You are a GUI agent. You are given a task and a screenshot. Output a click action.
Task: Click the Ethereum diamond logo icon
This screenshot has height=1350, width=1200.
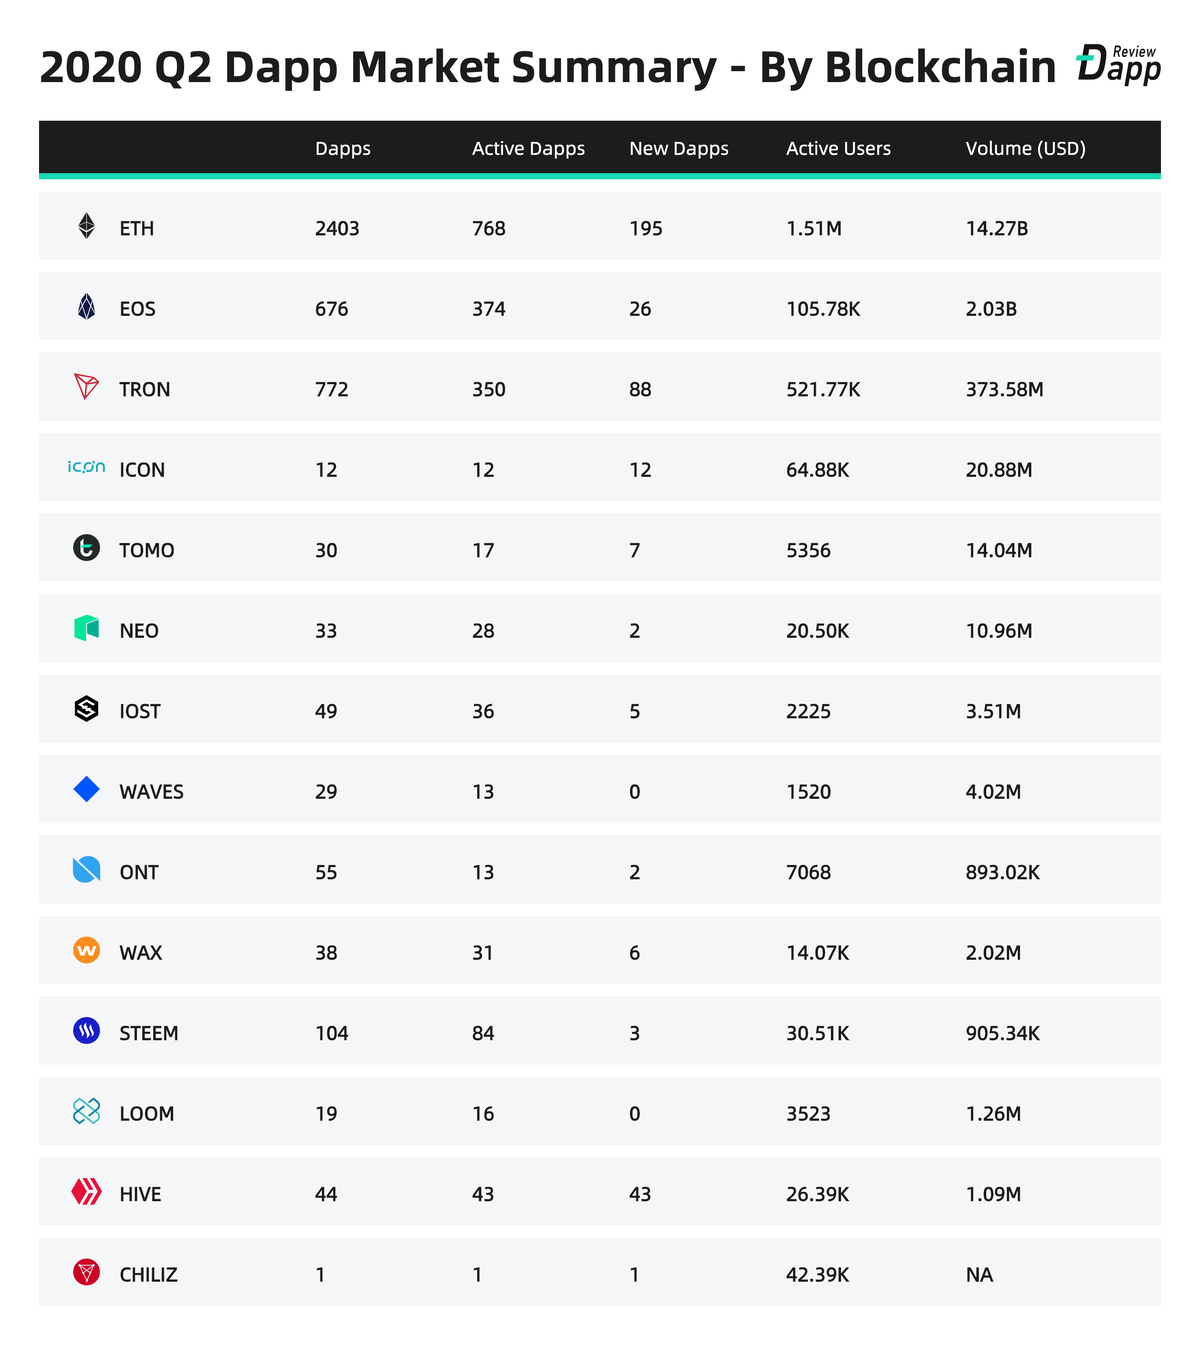pos(87,226)
